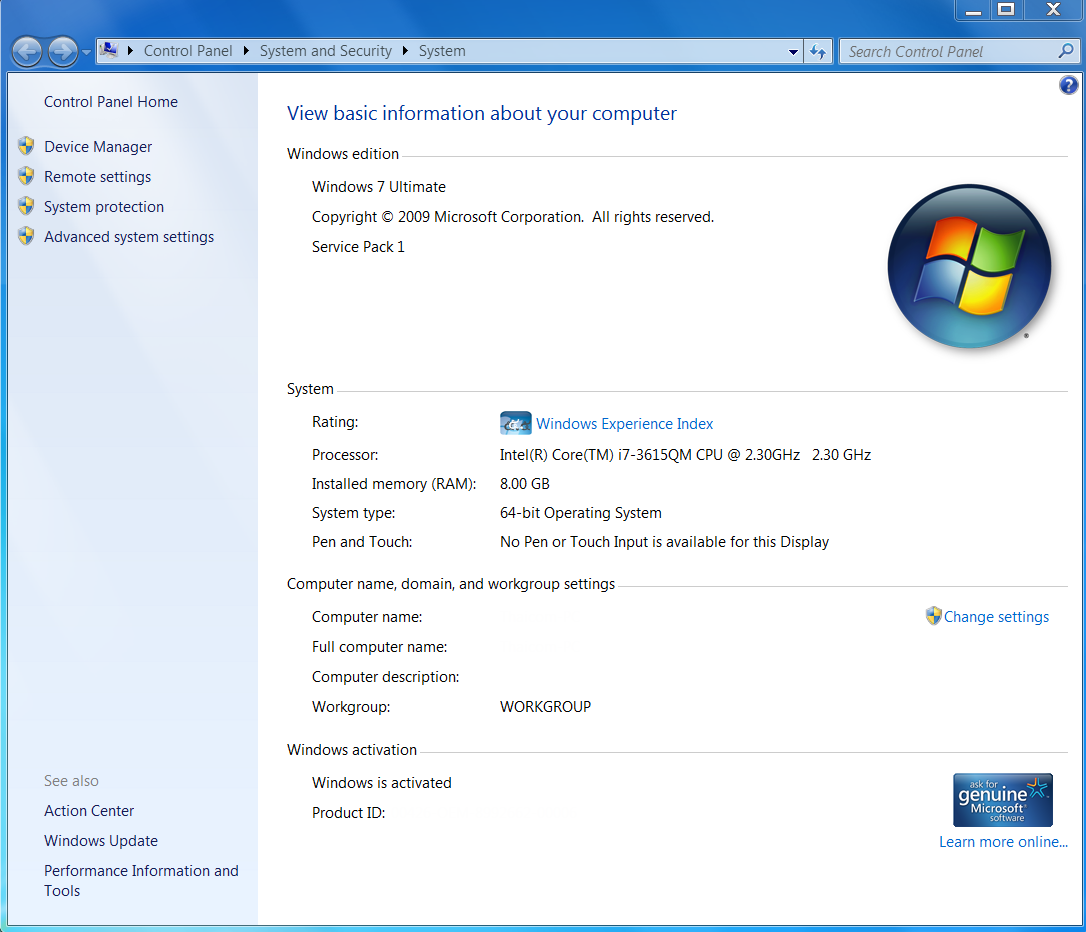The width and height of the screenshot is (1086, 932).
Task: Select System and Security breadcrumb
Action: point(326,51)
